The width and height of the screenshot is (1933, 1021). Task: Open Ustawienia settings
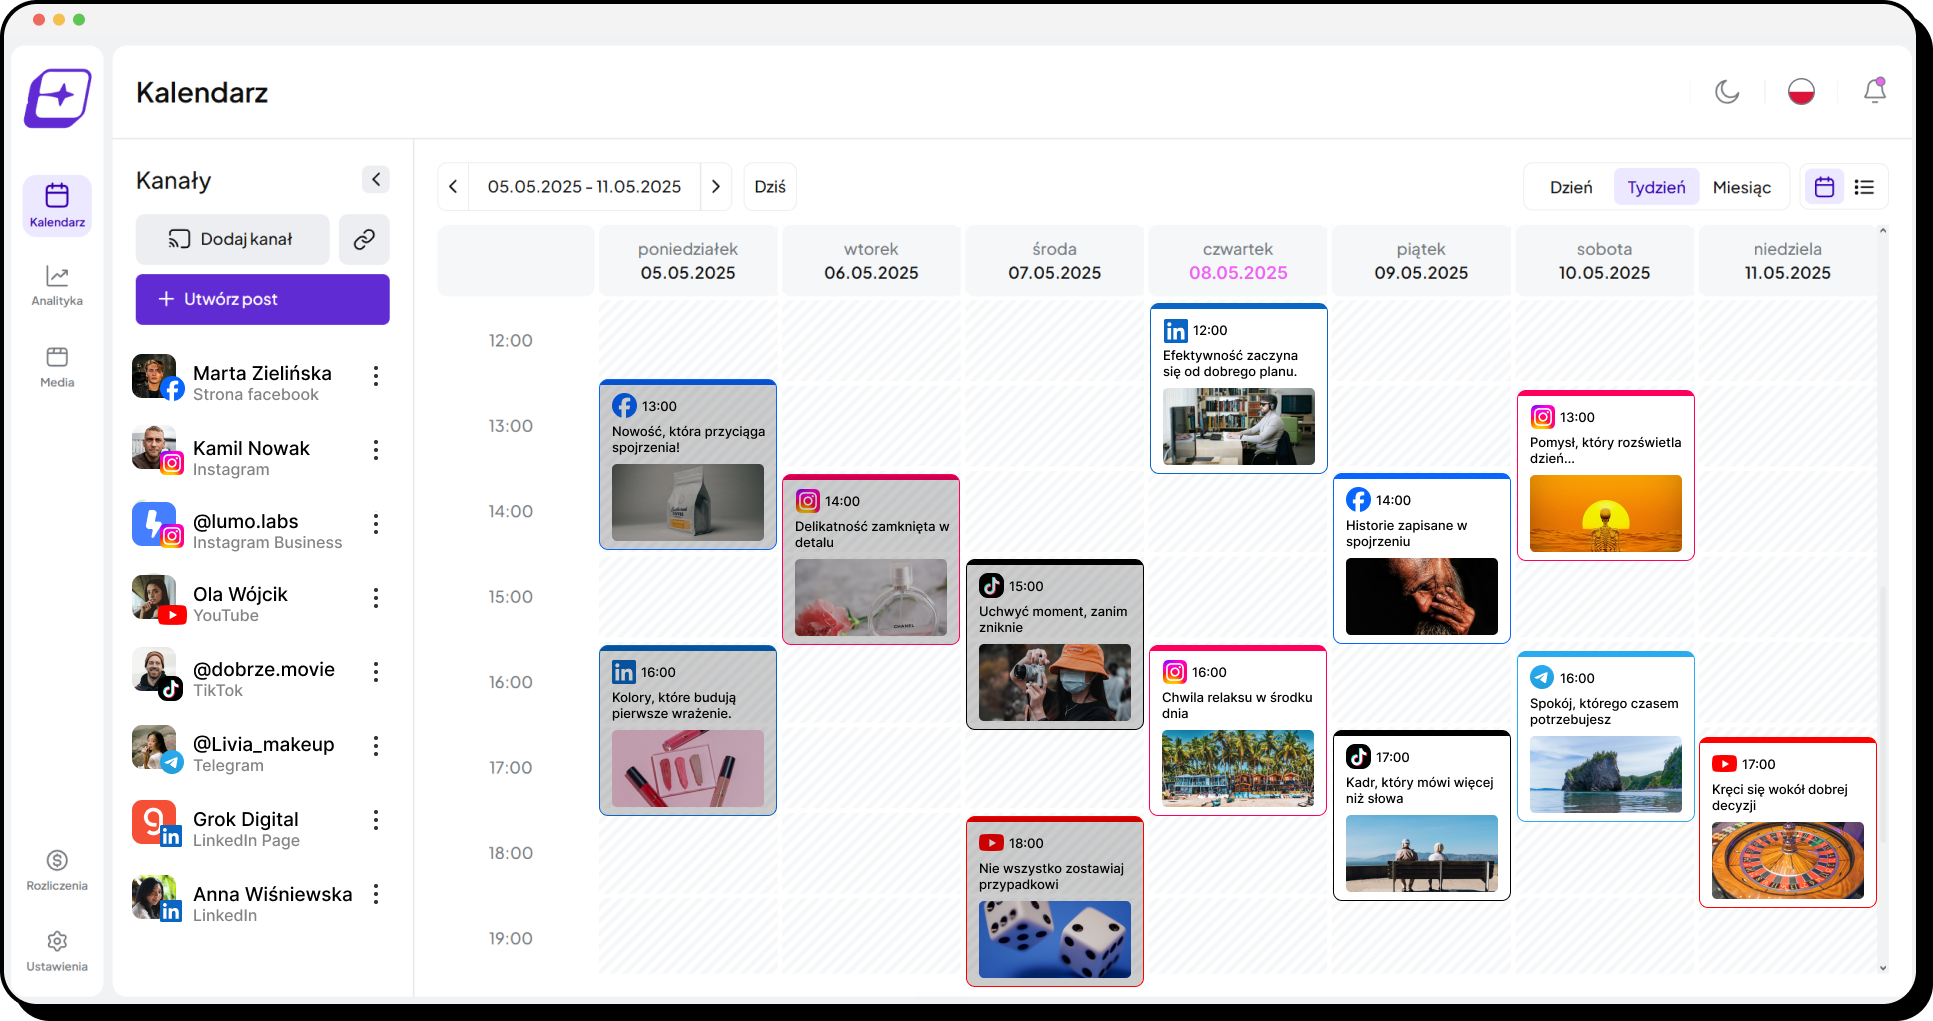pyautogui.click(x=57, y=951)
